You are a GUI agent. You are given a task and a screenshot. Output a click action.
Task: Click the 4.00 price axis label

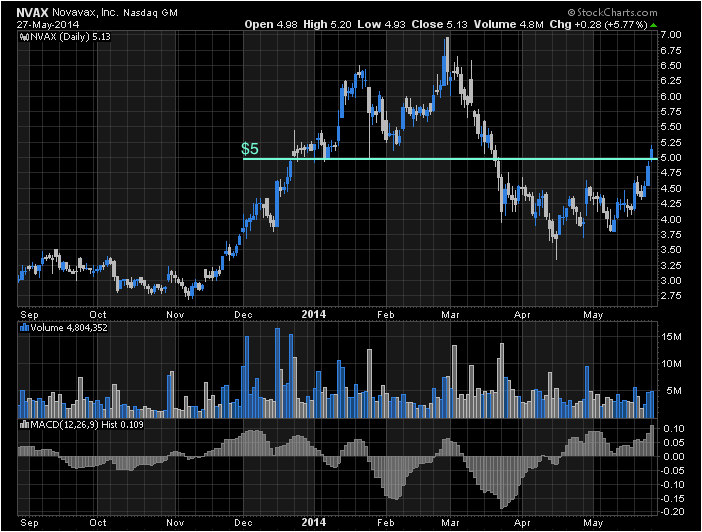(x=671, y=219)
